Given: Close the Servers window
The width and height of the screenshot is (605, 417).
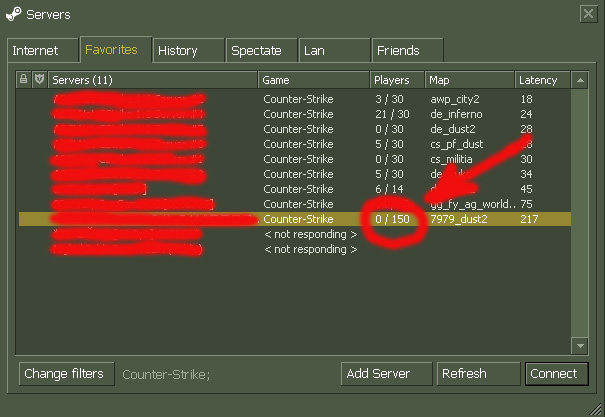Looking at the screenshot, I should point(588,14).
